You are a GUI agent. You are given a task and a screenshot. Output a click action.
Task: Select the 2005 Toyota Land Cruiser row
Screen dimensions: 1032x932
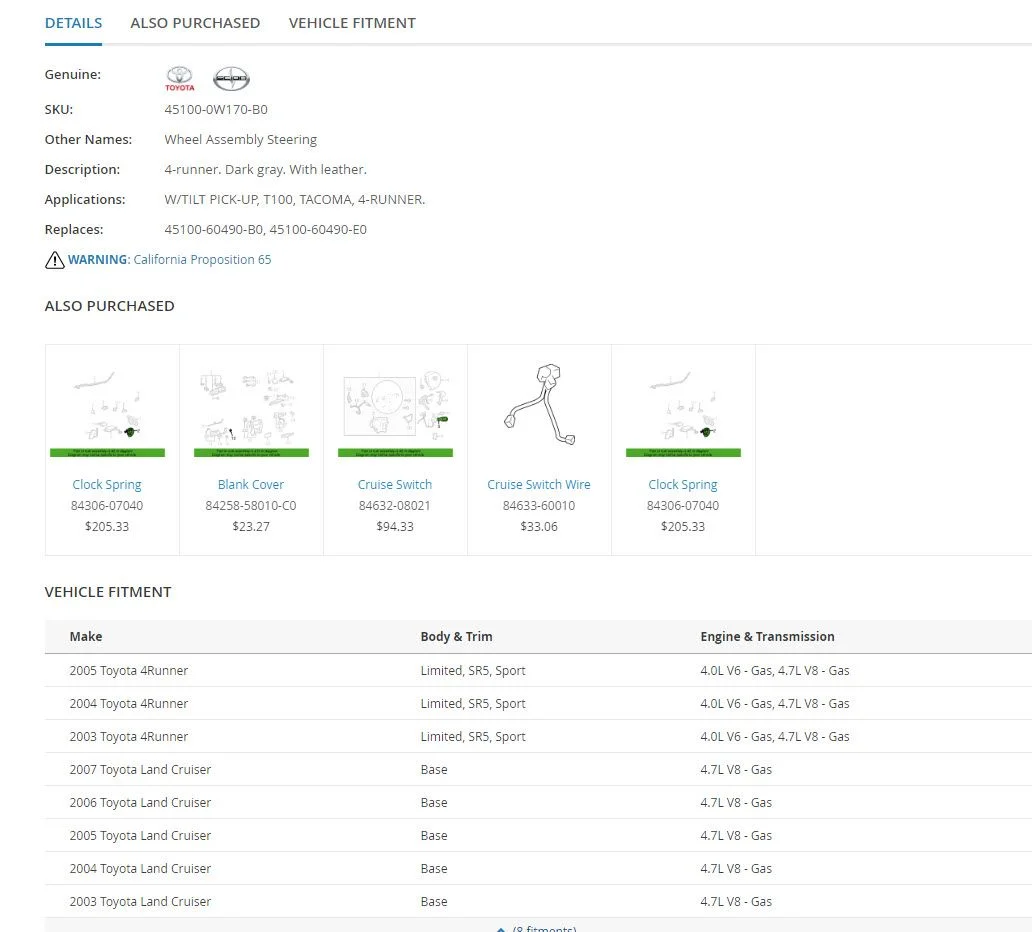point(538,835)
